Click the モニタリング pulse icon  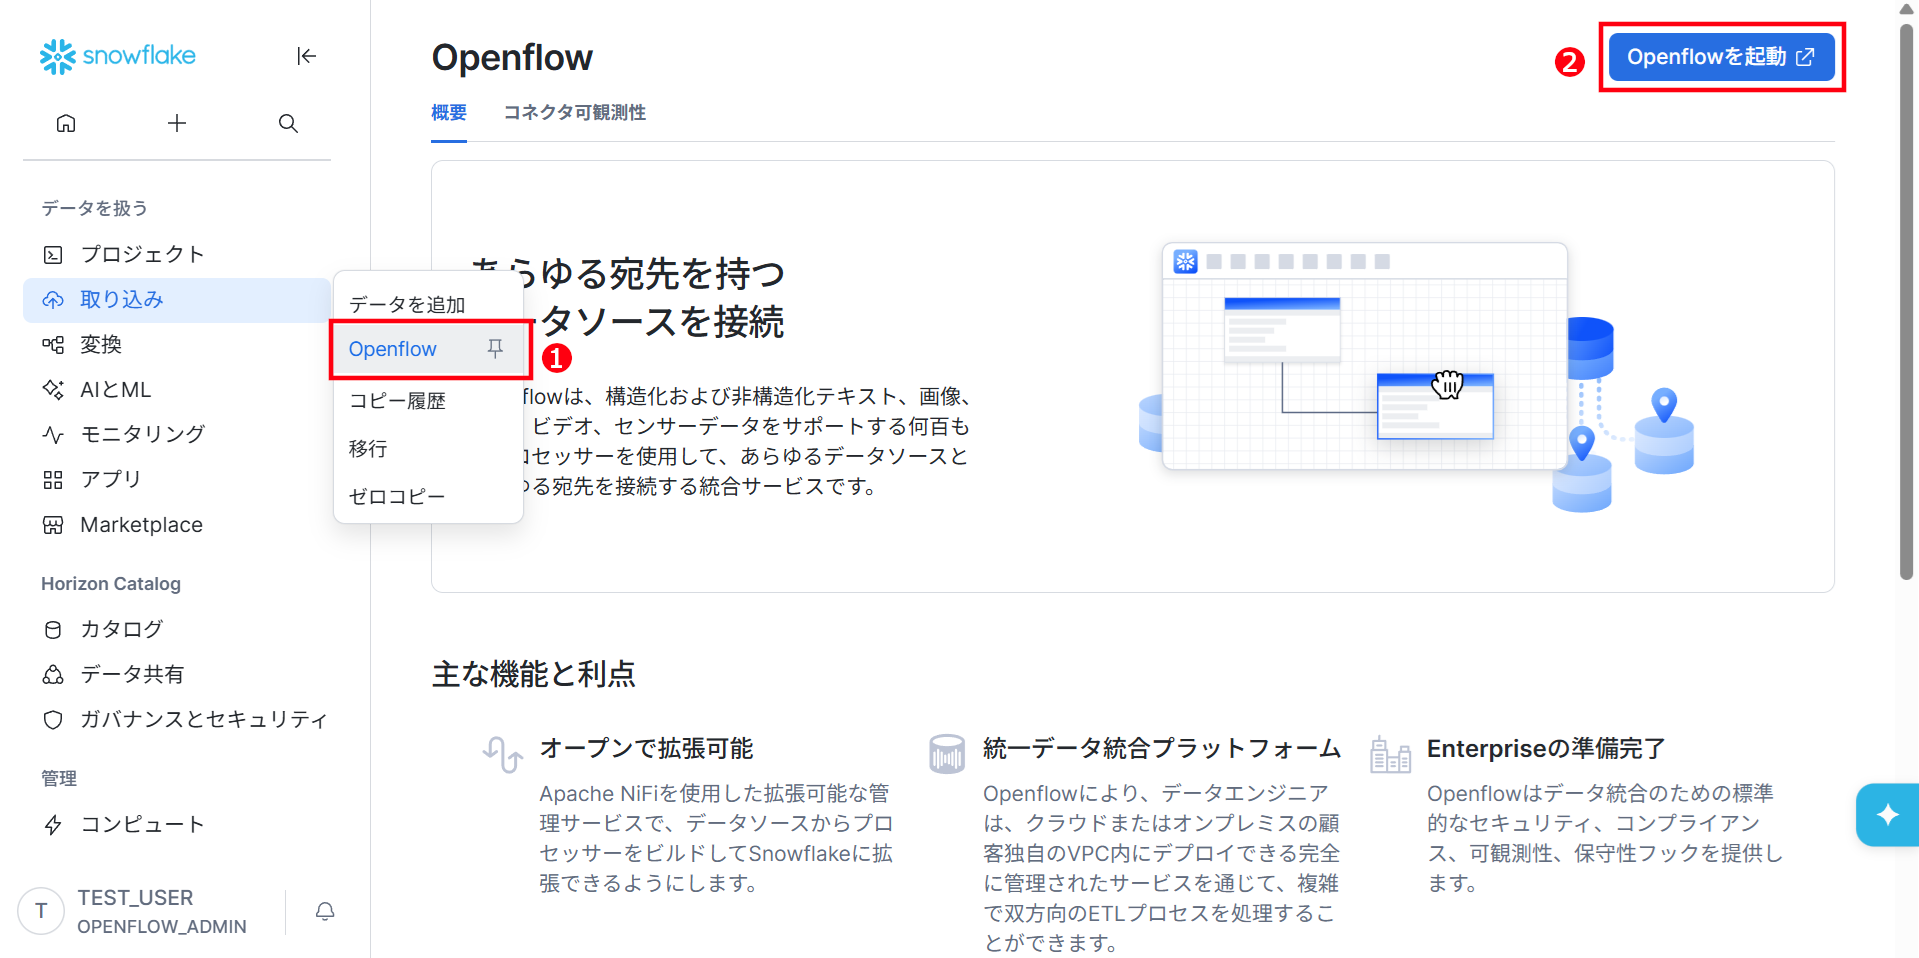click(53, 435)
